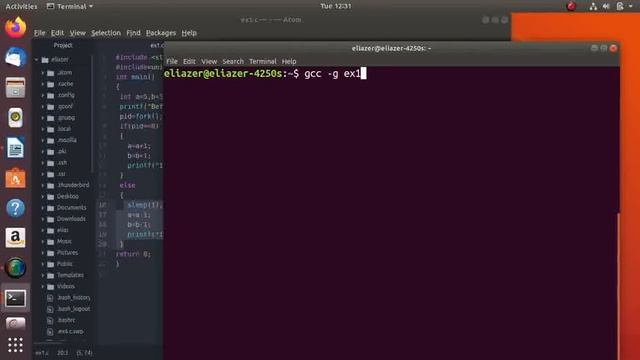This screenshot has width=640, height=360.
Task: Open Atom's Edit menu
Action: point(57,33)
